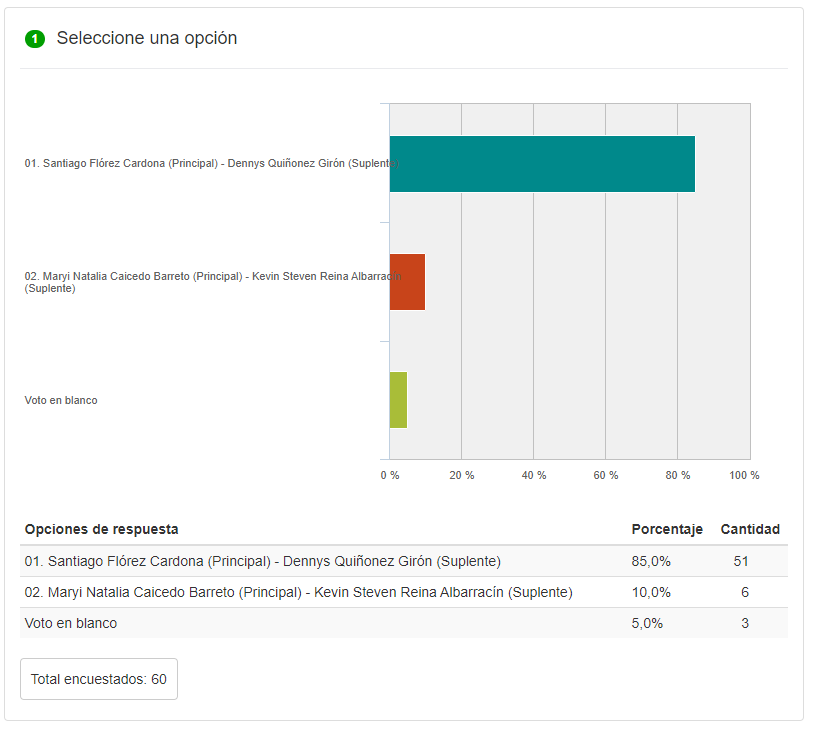
Task: Click the green number 1 question badge
Action: 35,38
